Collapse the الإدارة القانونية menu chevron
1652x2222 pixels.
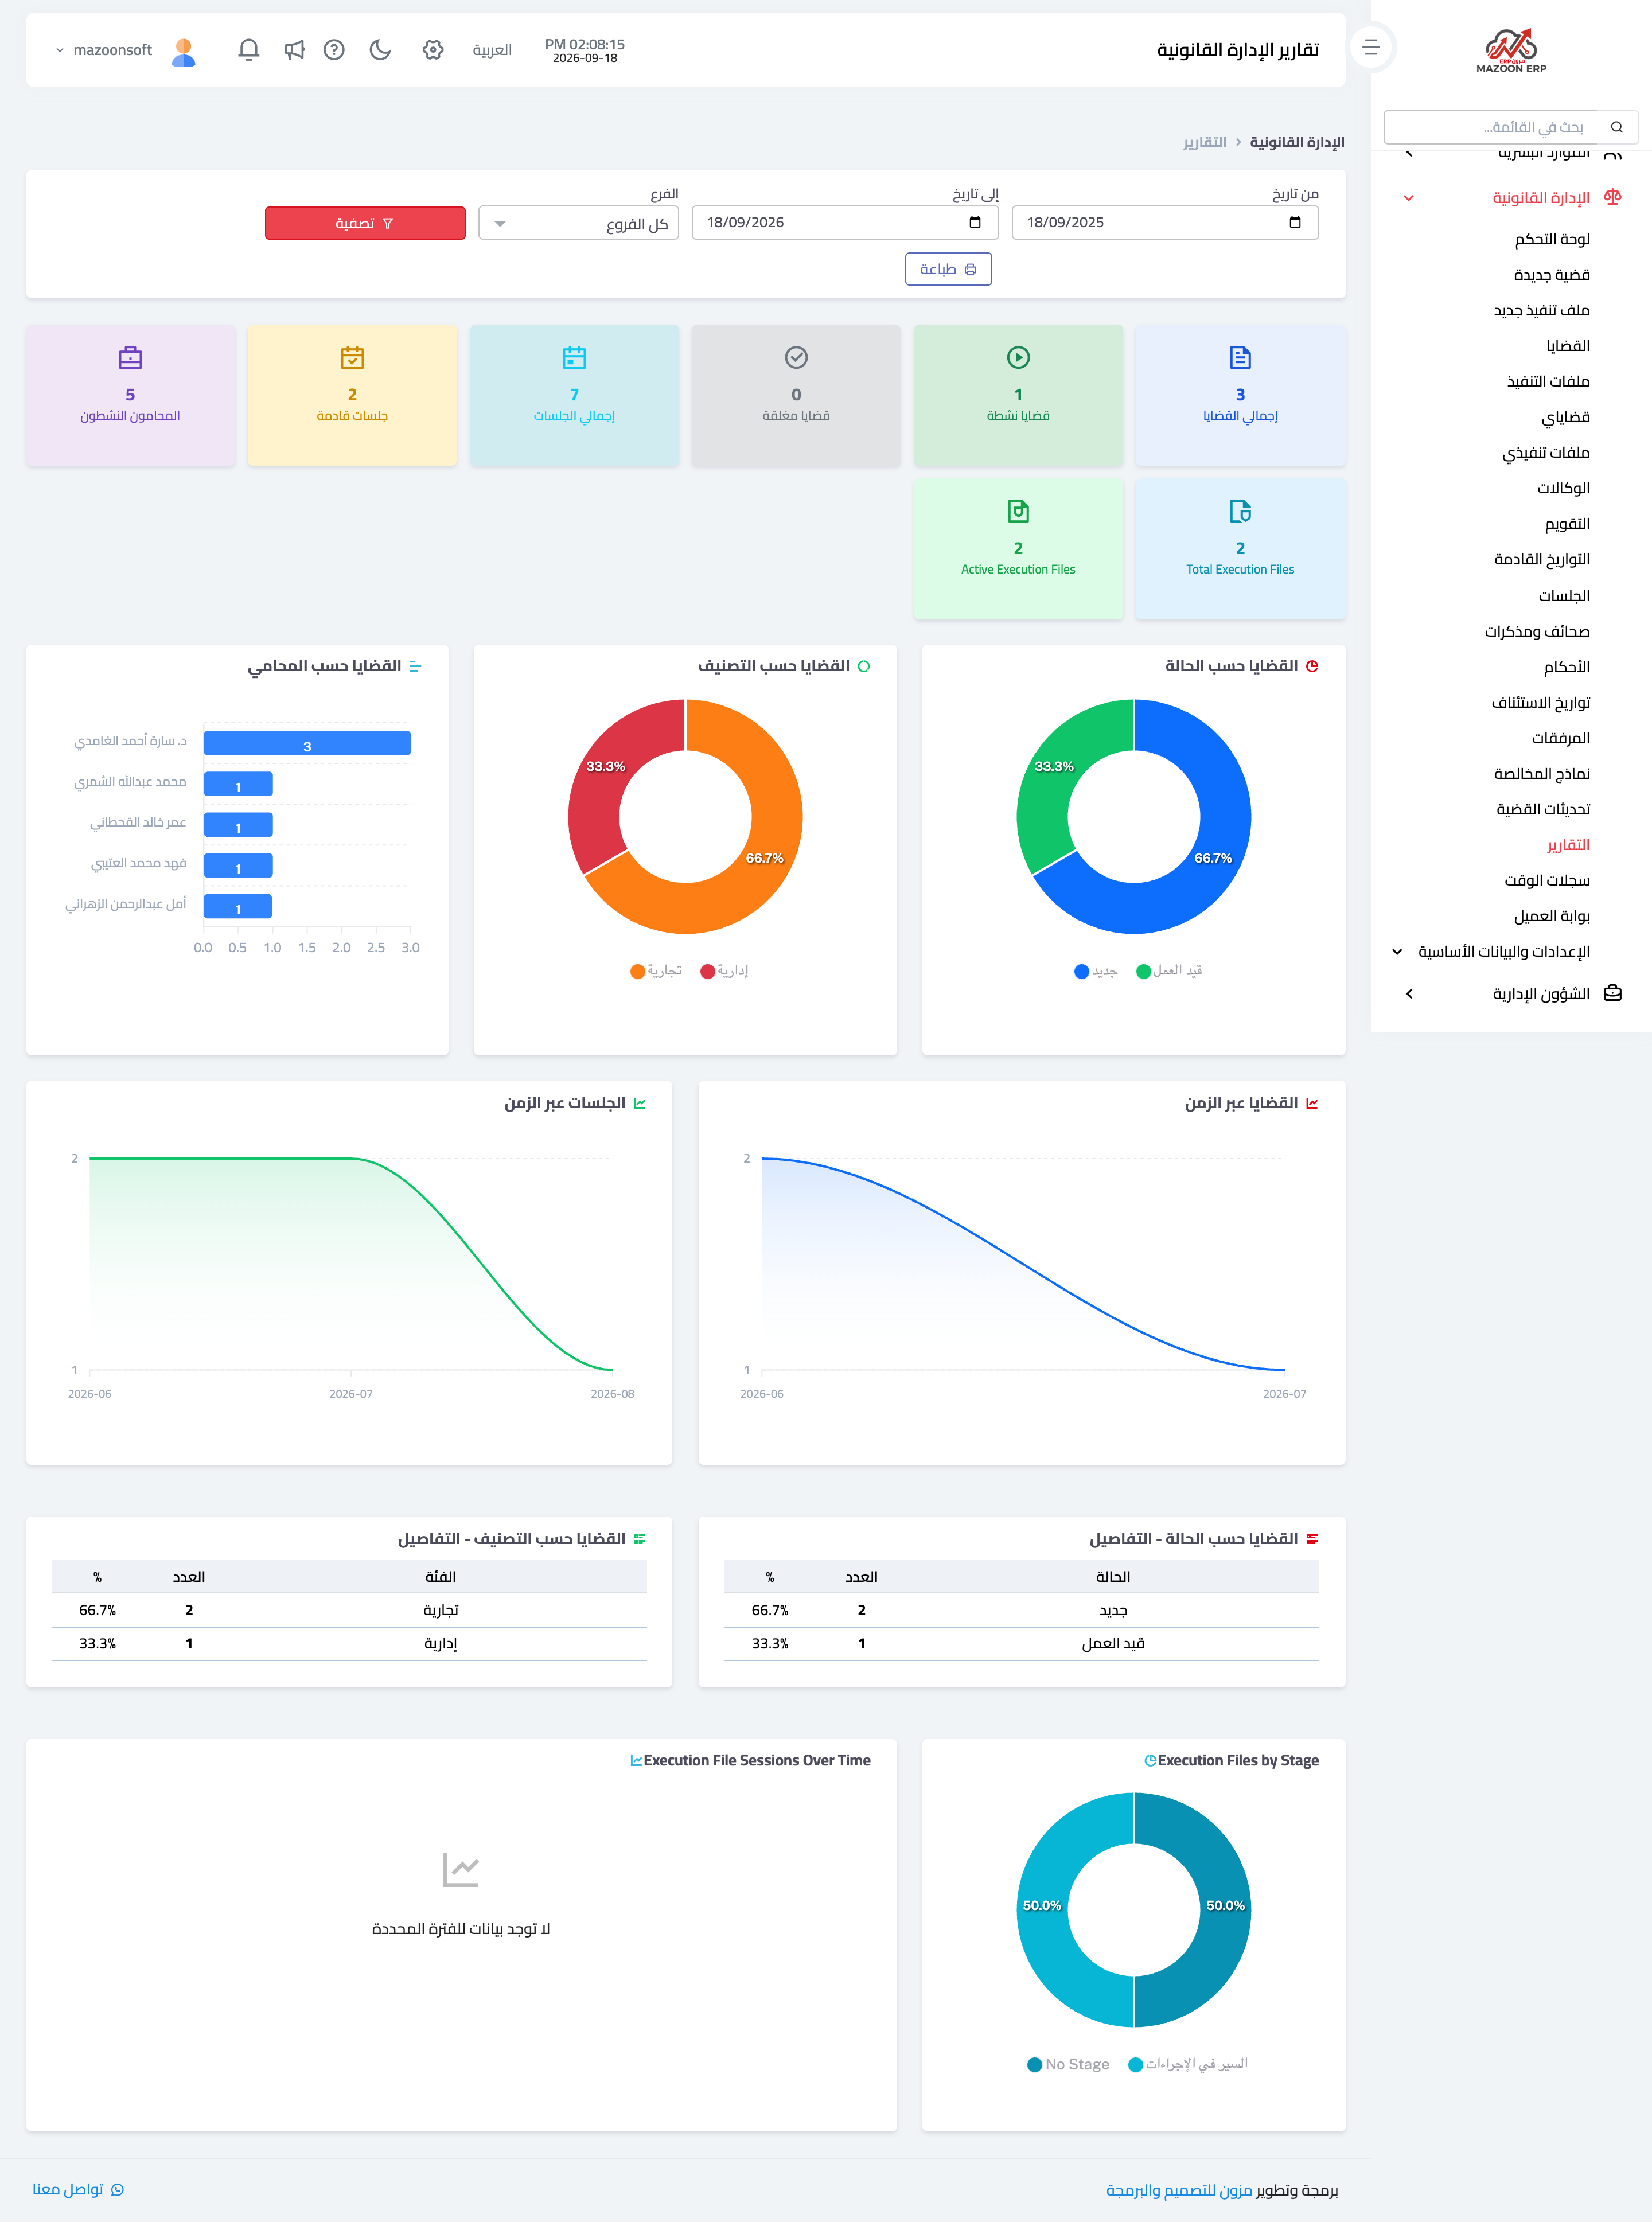pyautogui.click(x=1408, y=197)
